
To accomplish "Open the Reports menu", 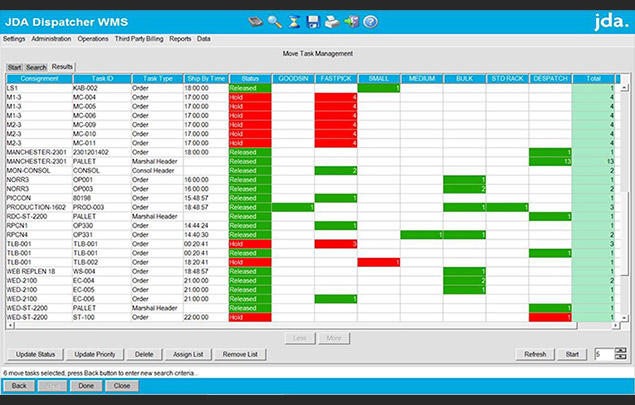I will click(180, 39).
